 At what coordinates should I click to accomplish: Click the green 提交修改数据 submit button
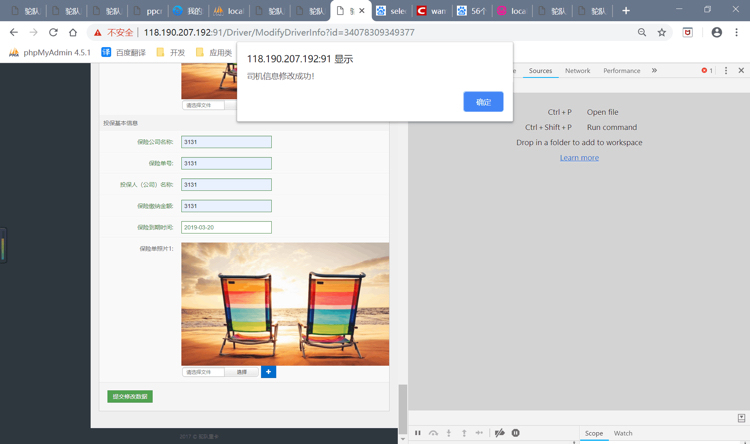(130, 397)
